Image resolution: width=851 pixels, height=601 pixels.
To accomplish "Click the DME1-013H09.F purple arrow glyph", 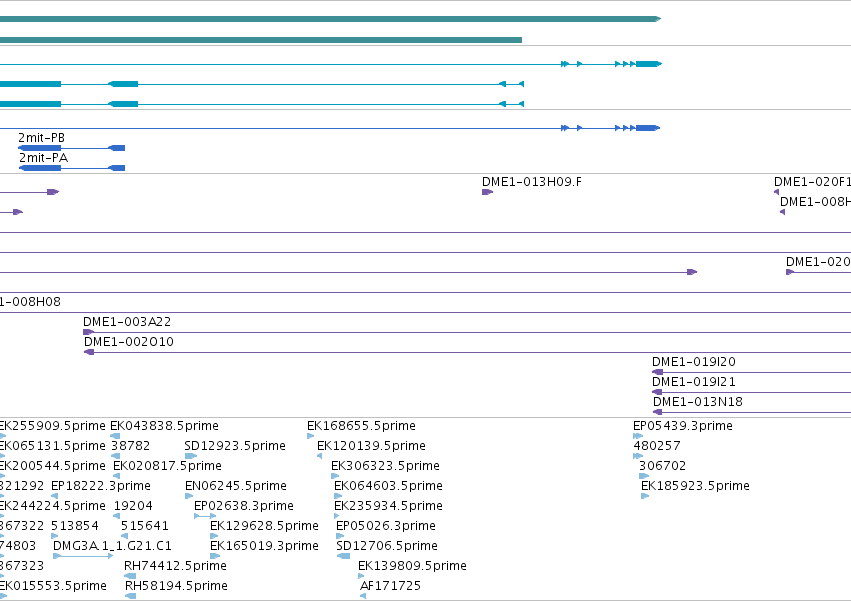I will click(487, 192).
